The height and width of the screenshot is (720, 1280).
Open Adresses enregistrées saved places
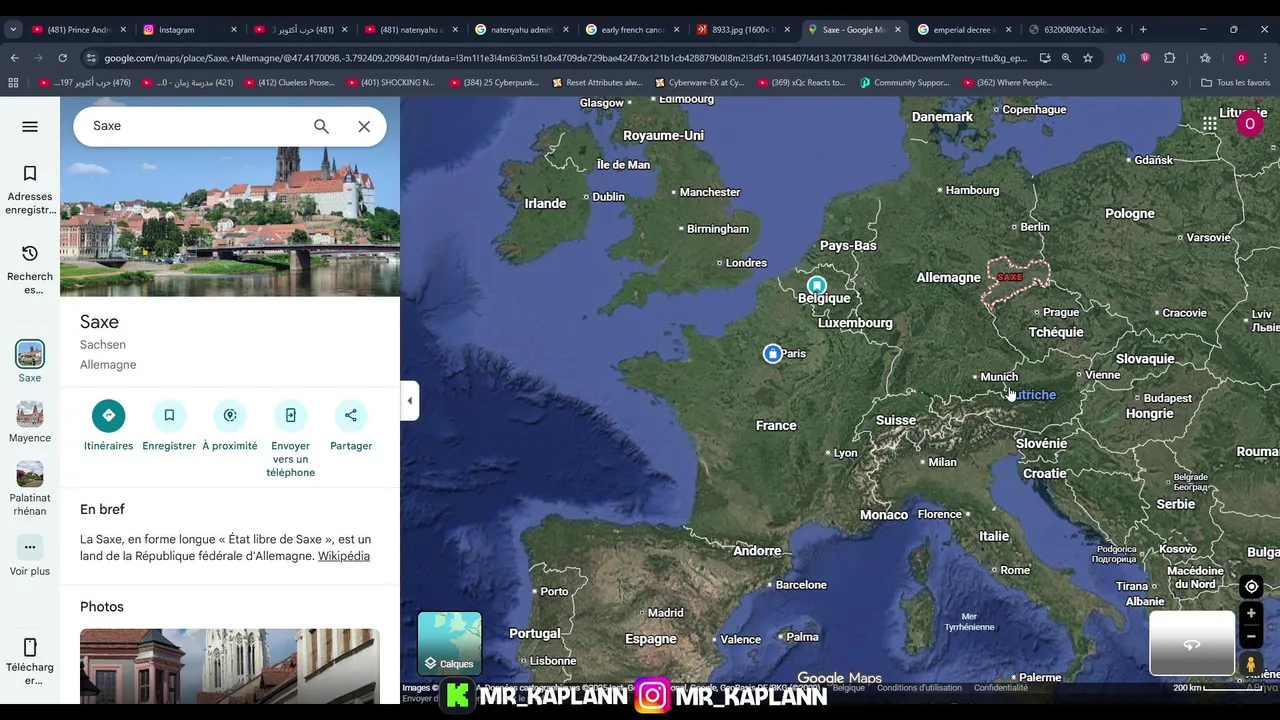(30, 190)
